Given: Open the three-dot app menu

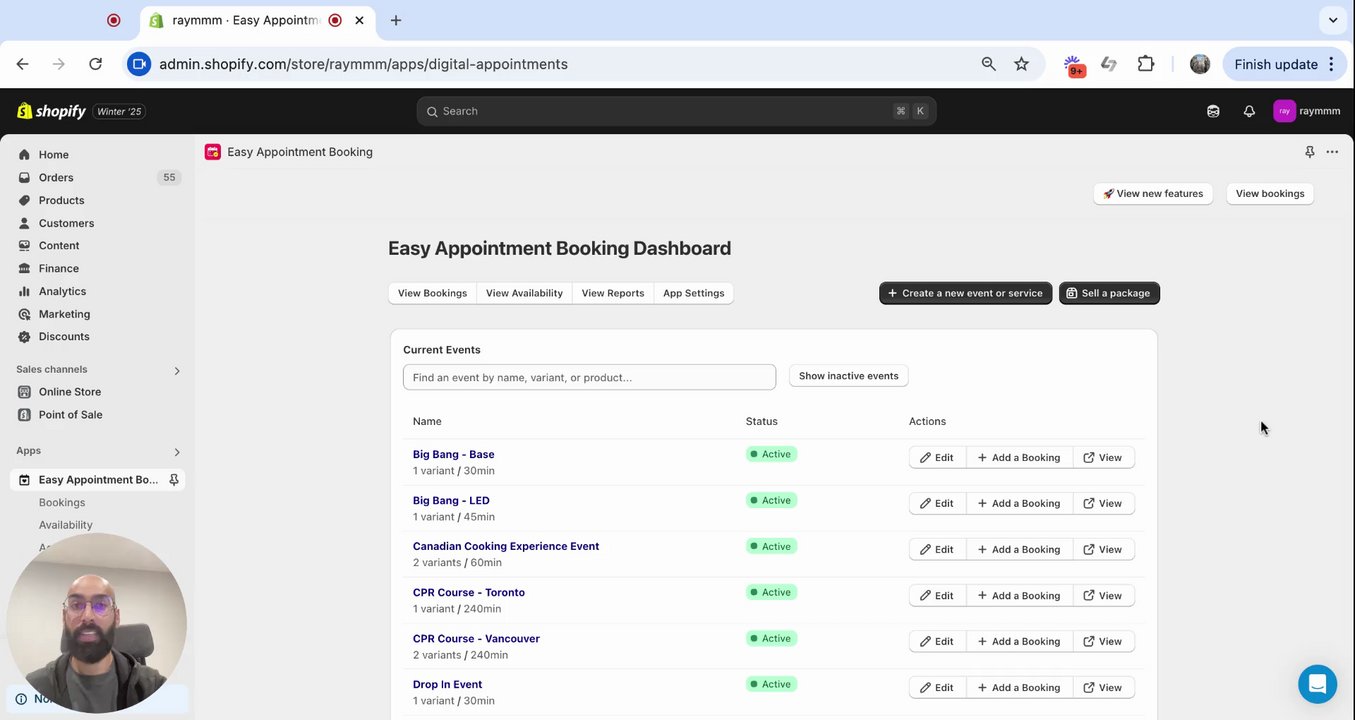Looking at the screenshot, I should point(1332,152).
